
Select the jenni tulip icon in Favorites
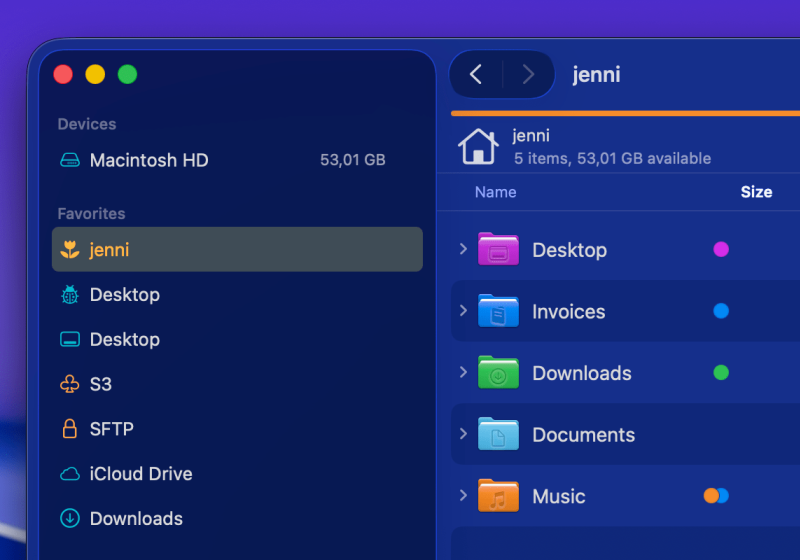coord(70,249)
